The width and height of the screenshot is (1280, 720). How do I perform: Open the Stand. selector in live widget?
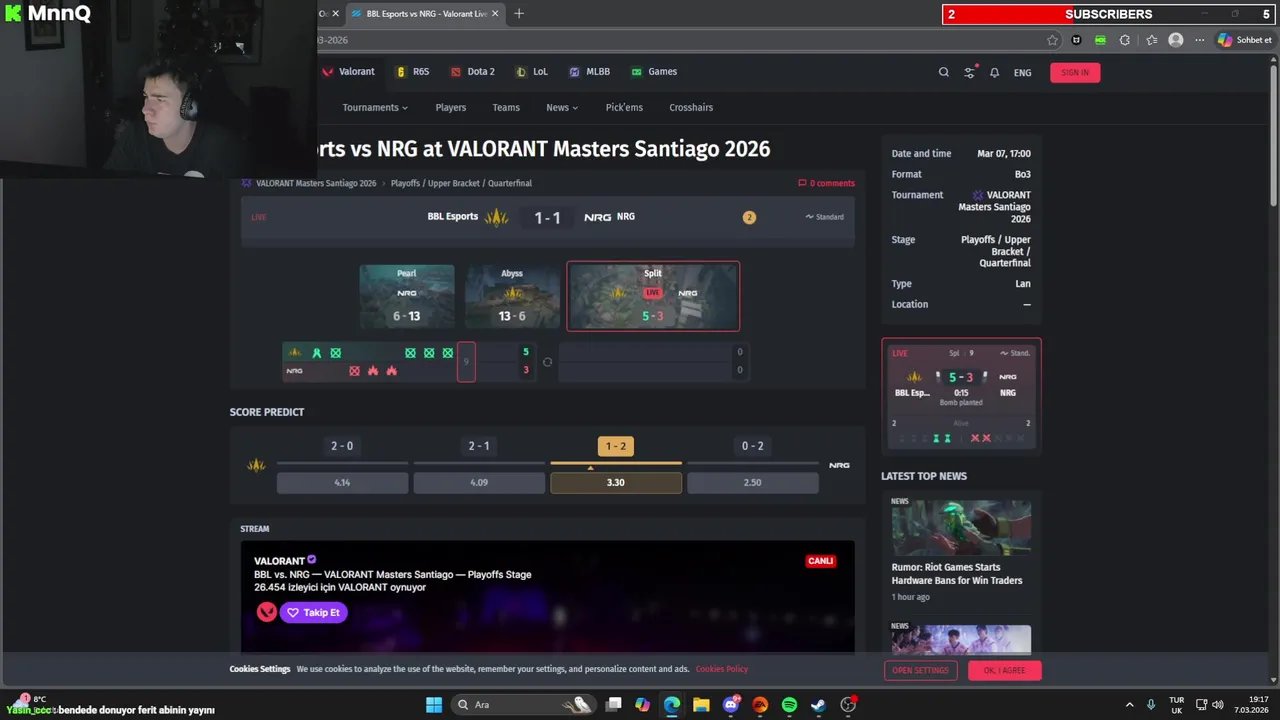click(1015, 353)
